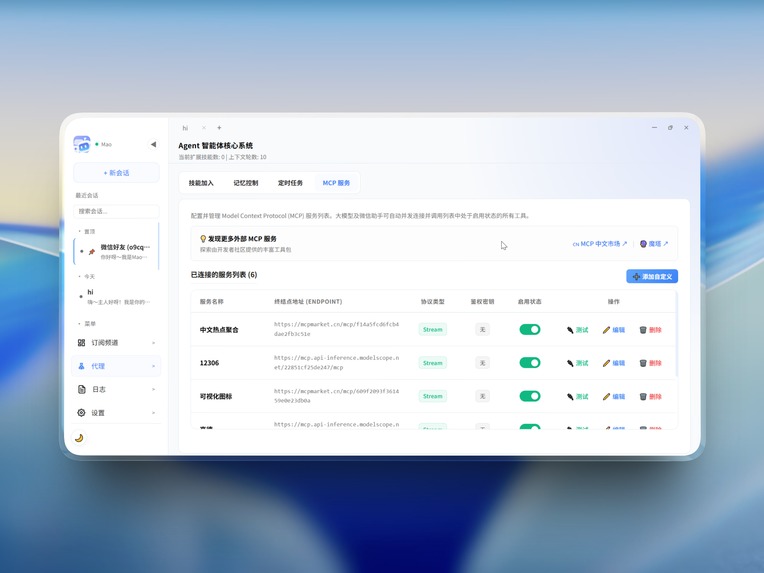The height and width of the screenshot is (573, 764).
Task: Click the 终结点地址 (ENDPOINT) column header
Action: (308, 302)
